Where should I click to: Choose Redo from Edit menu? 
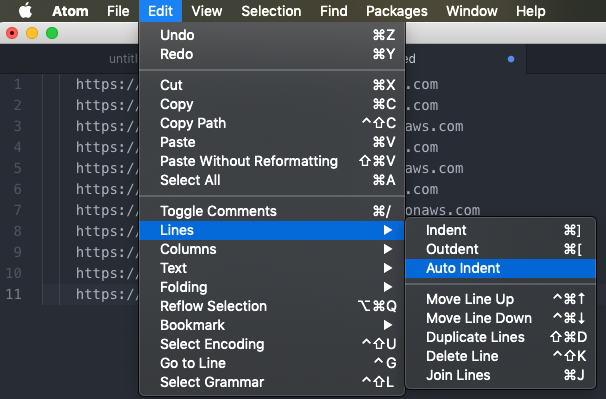272,54
